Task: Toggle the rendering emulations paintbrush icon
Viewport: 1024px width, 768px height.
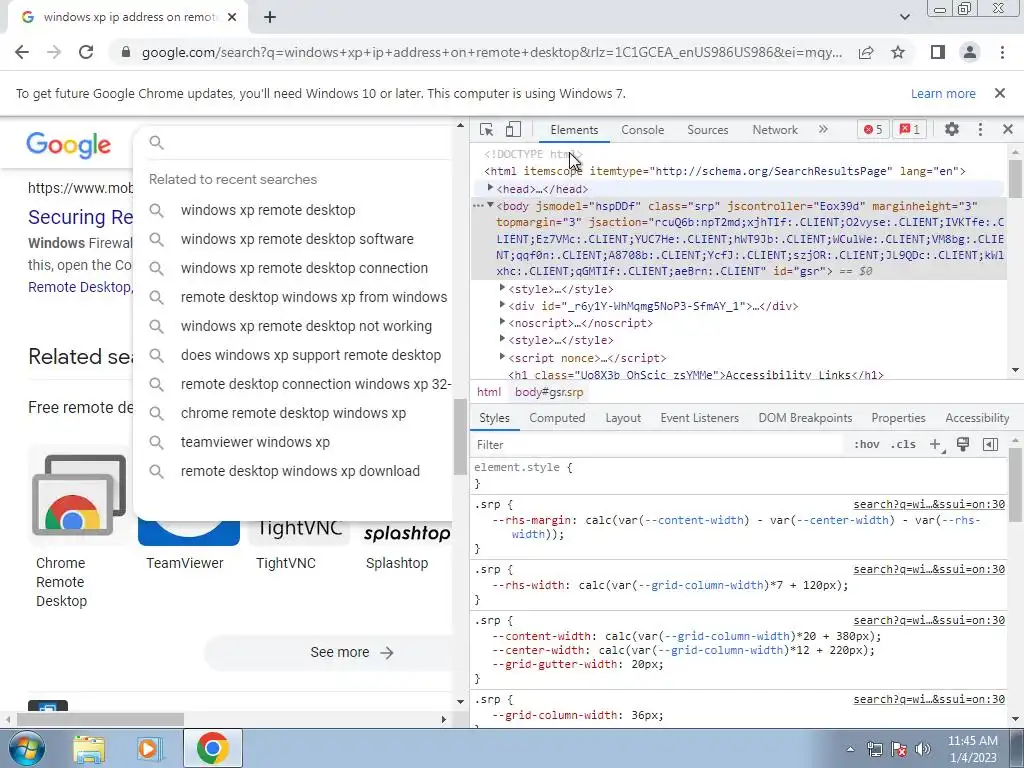Action: 963,444
